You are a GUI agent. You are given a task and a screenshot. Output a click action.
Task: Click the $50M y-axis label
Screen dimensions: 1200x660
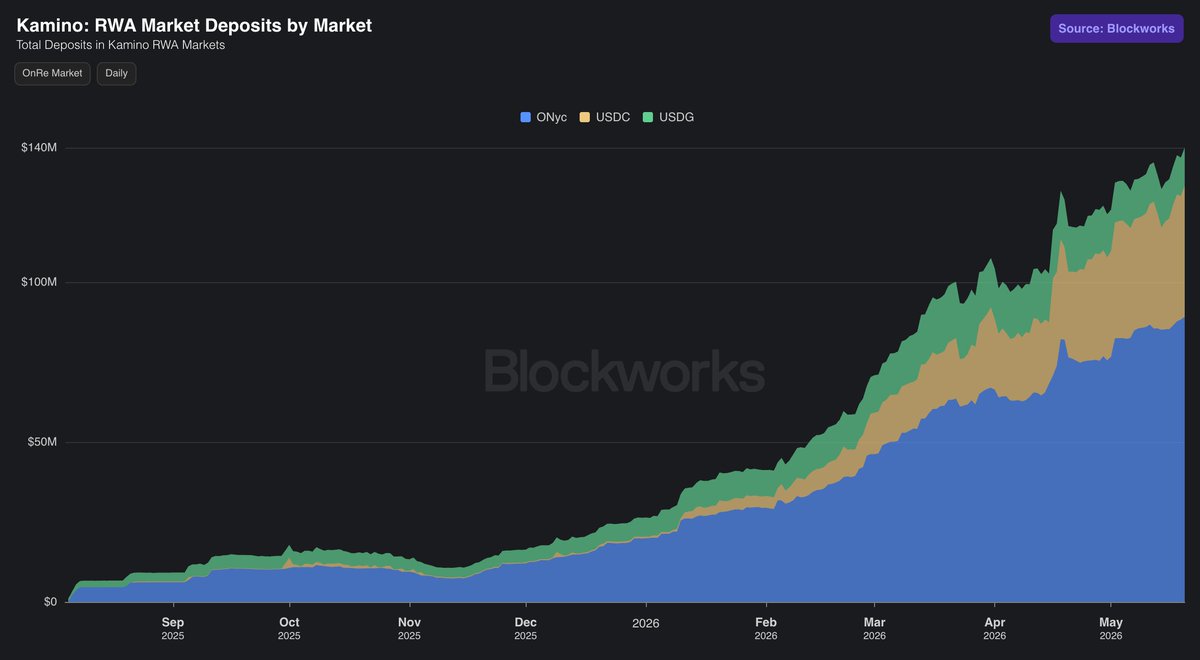pyautogui.click(x=42, y=442)
